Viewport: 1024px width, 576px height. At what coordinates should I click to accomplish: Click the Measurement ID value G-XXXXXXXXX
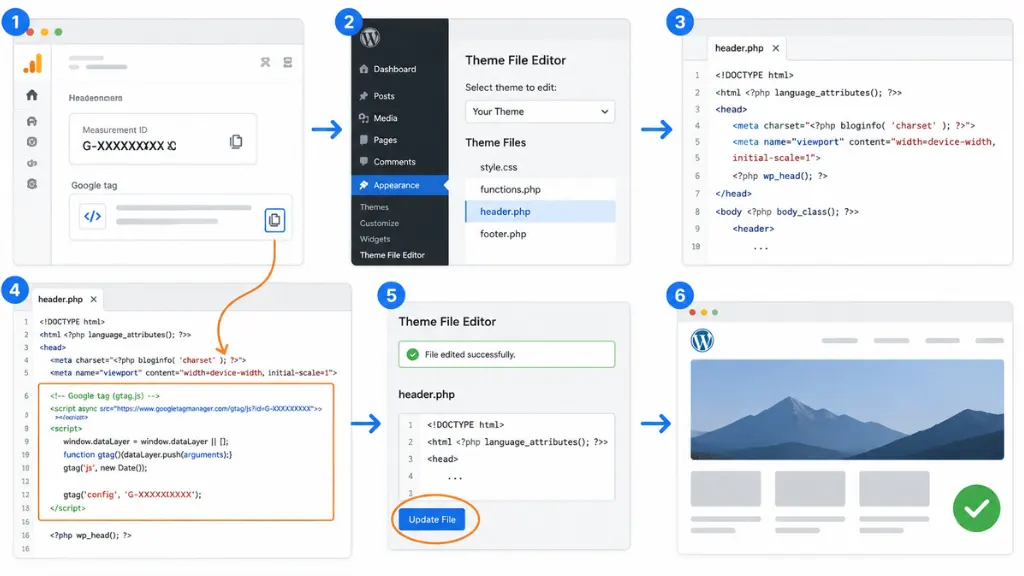tap(129, 146)
